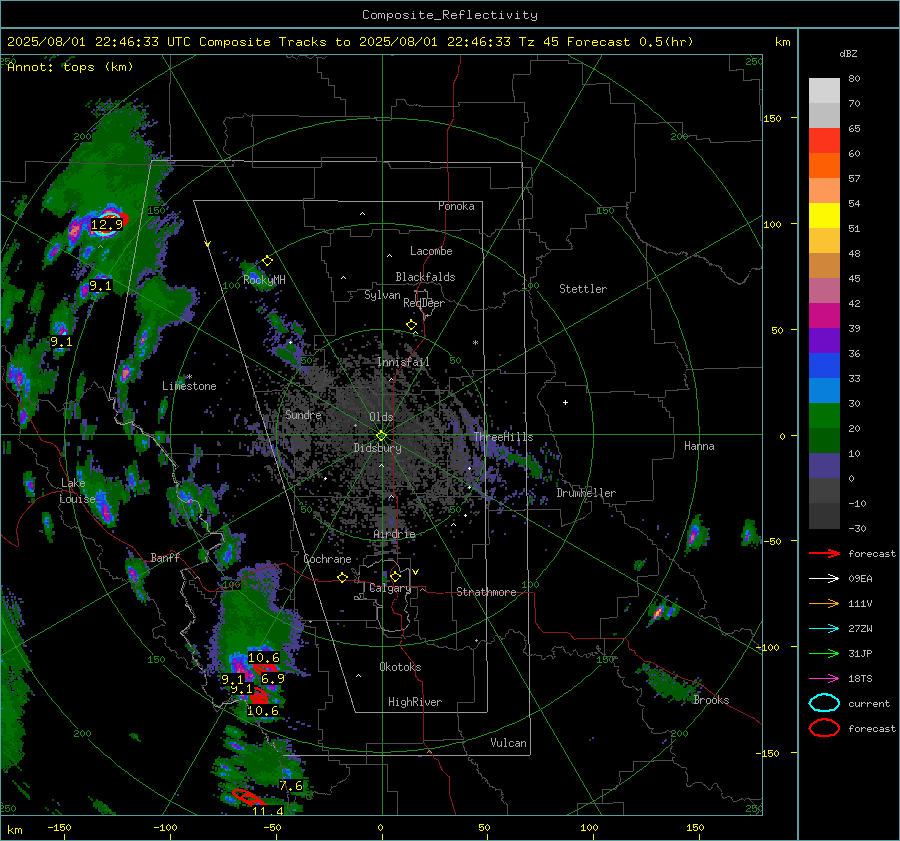The image size is (900, 841).
Task: Click the red forecast arrow in legend
Action: [824, 553]
